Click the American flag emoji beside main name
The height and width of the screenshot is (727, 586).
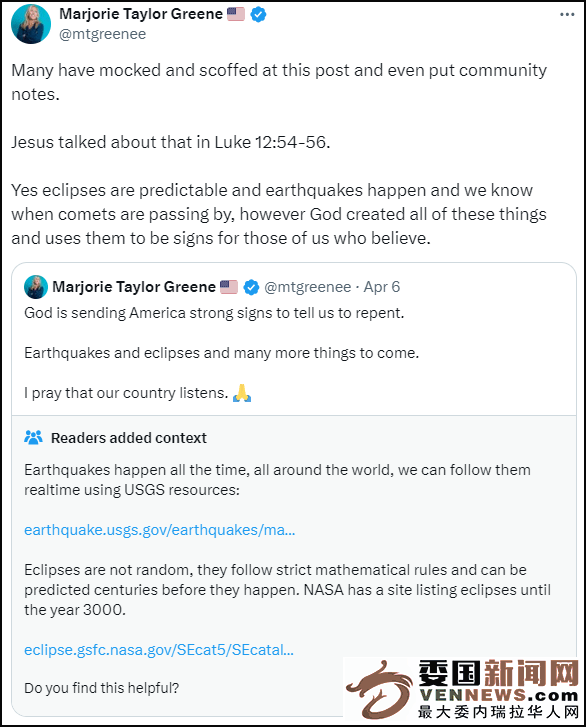(x=236, y=14)
